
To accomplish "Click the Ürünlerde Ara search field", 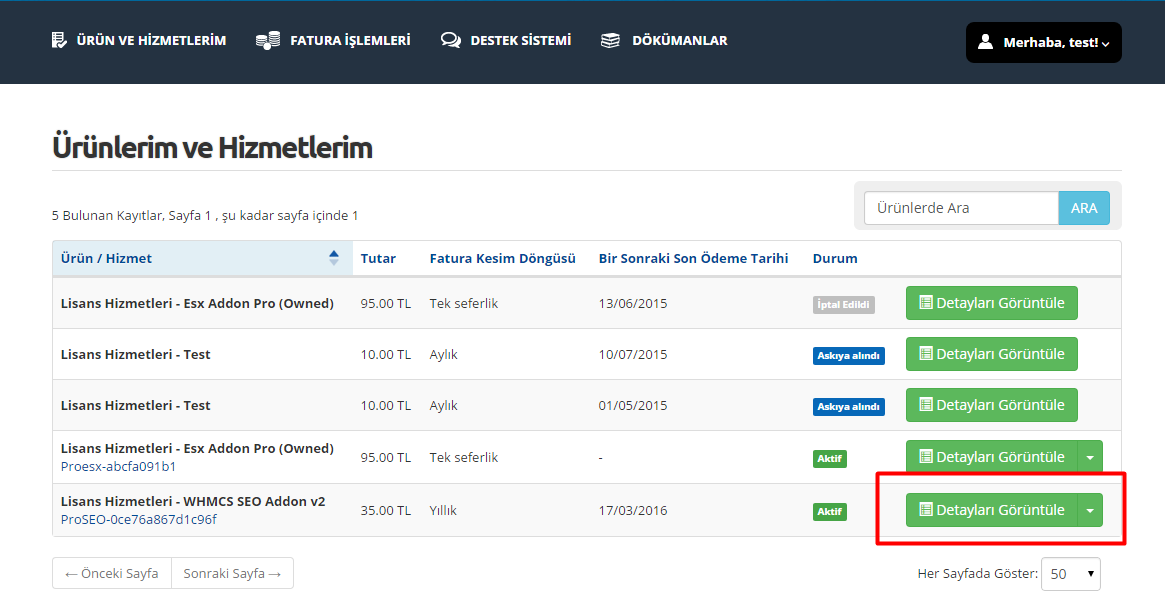I will tap(960, 208).
